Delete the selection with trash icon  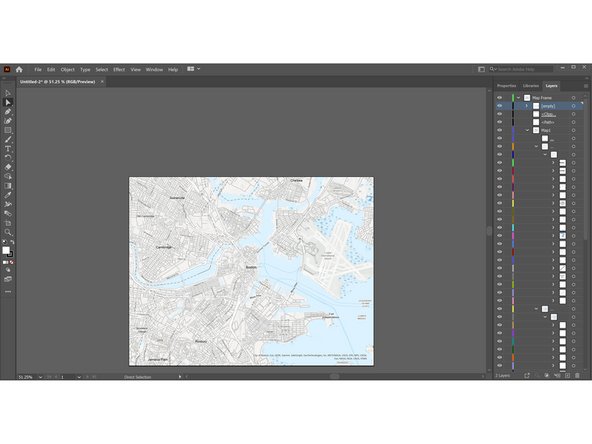click(x=577, y=376)
